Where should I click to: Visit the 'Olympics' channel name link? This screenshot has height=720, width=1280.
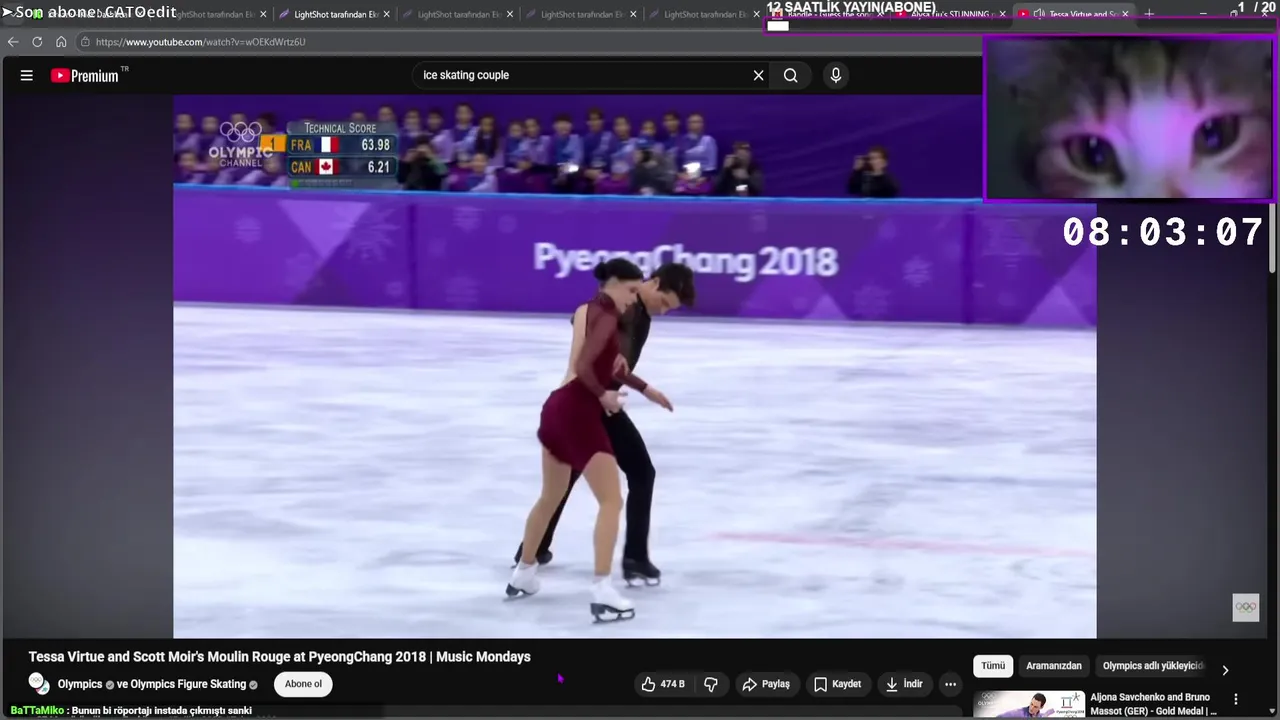[x=80, y=684]
